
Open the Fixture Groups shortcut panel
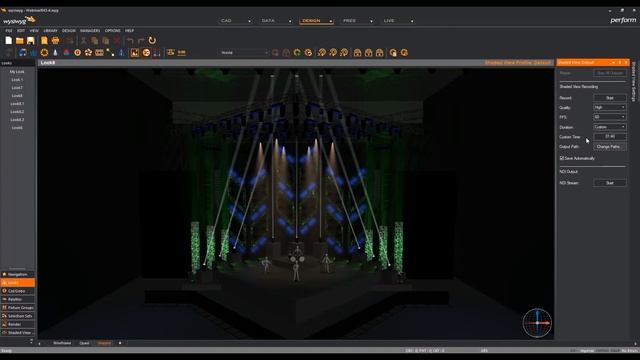(x=18, y=307)
